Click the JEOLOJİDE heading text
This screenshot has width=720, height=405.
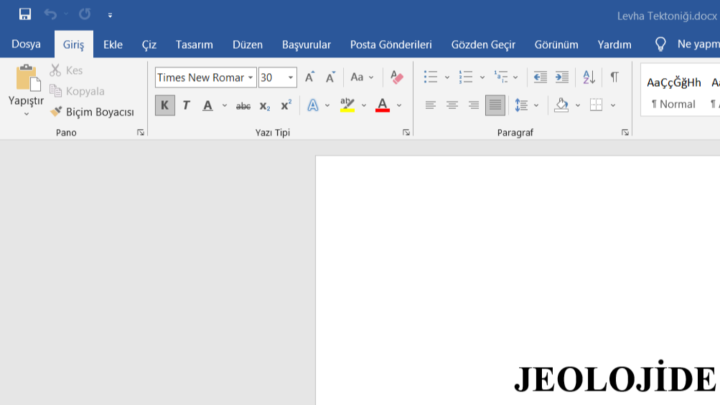[x=615, y=378]
